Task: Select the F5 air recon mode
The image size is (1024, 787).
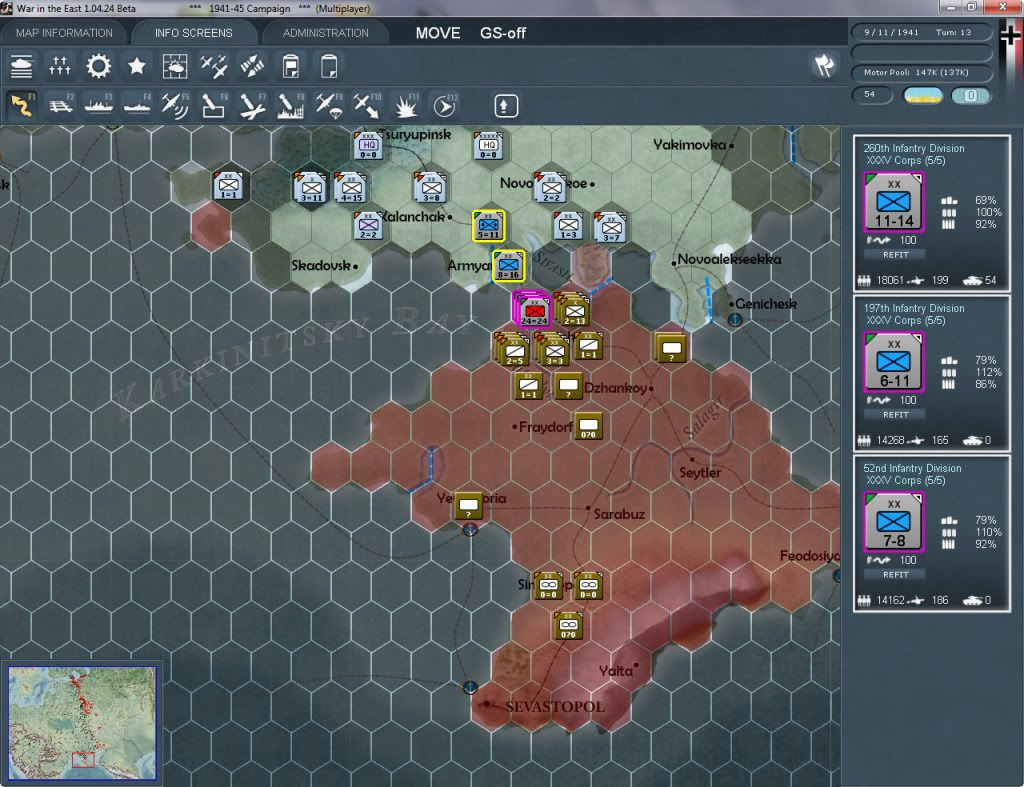Action: 175,106
